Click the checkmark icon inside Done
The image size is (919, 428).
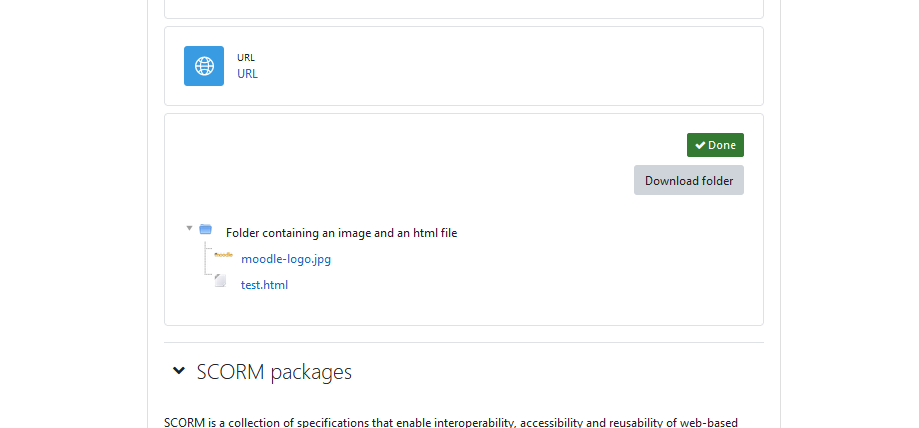700,145
